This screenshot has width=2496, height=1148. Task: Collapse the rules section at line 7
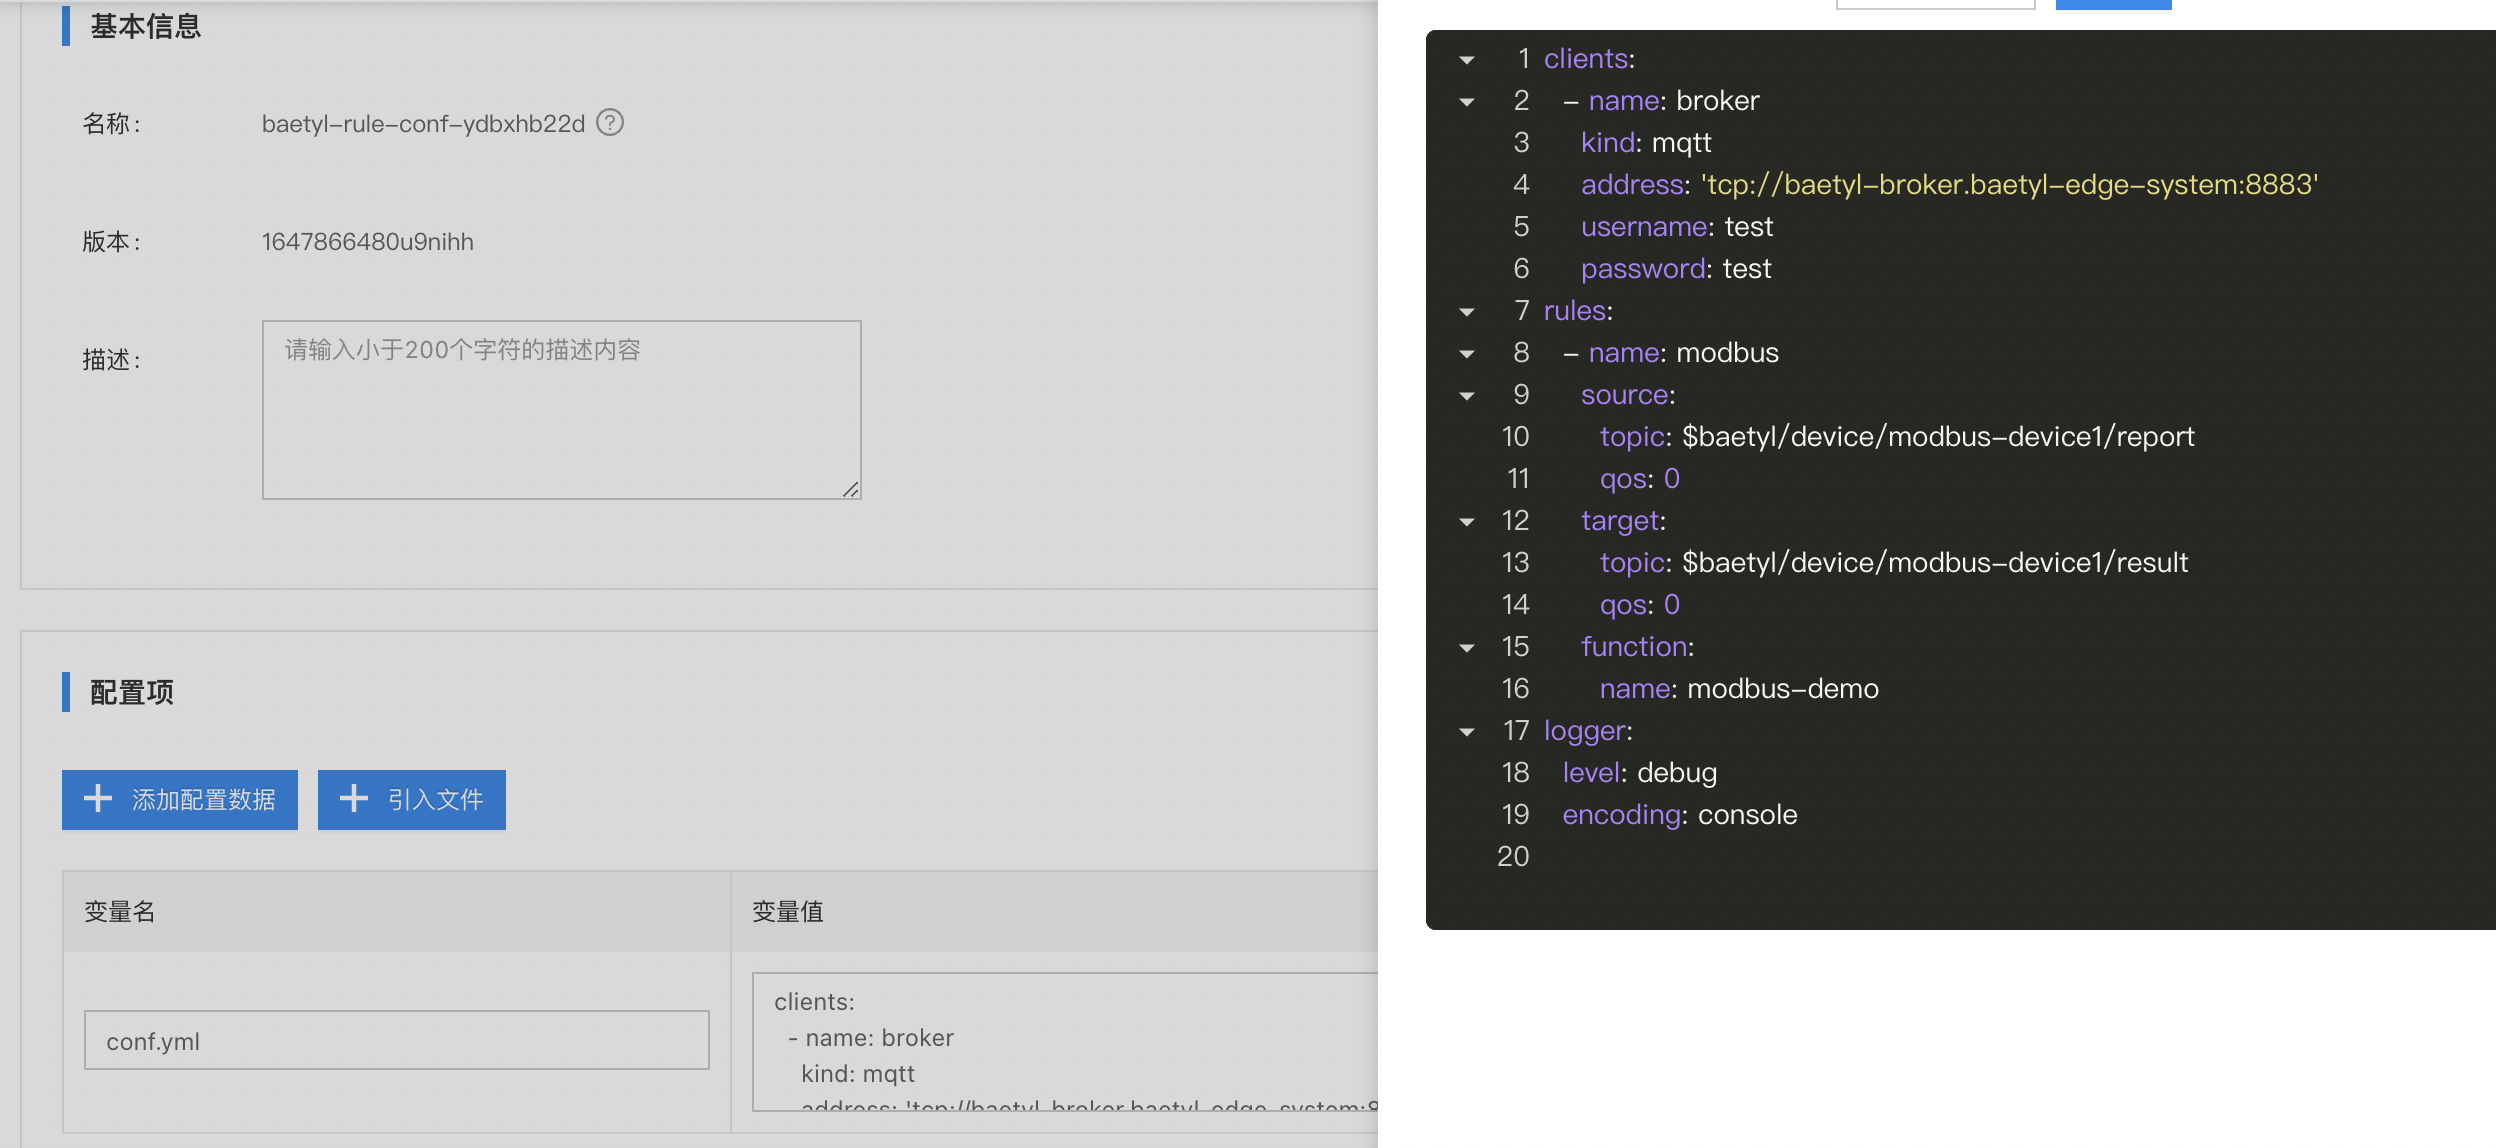[1467, 312]
